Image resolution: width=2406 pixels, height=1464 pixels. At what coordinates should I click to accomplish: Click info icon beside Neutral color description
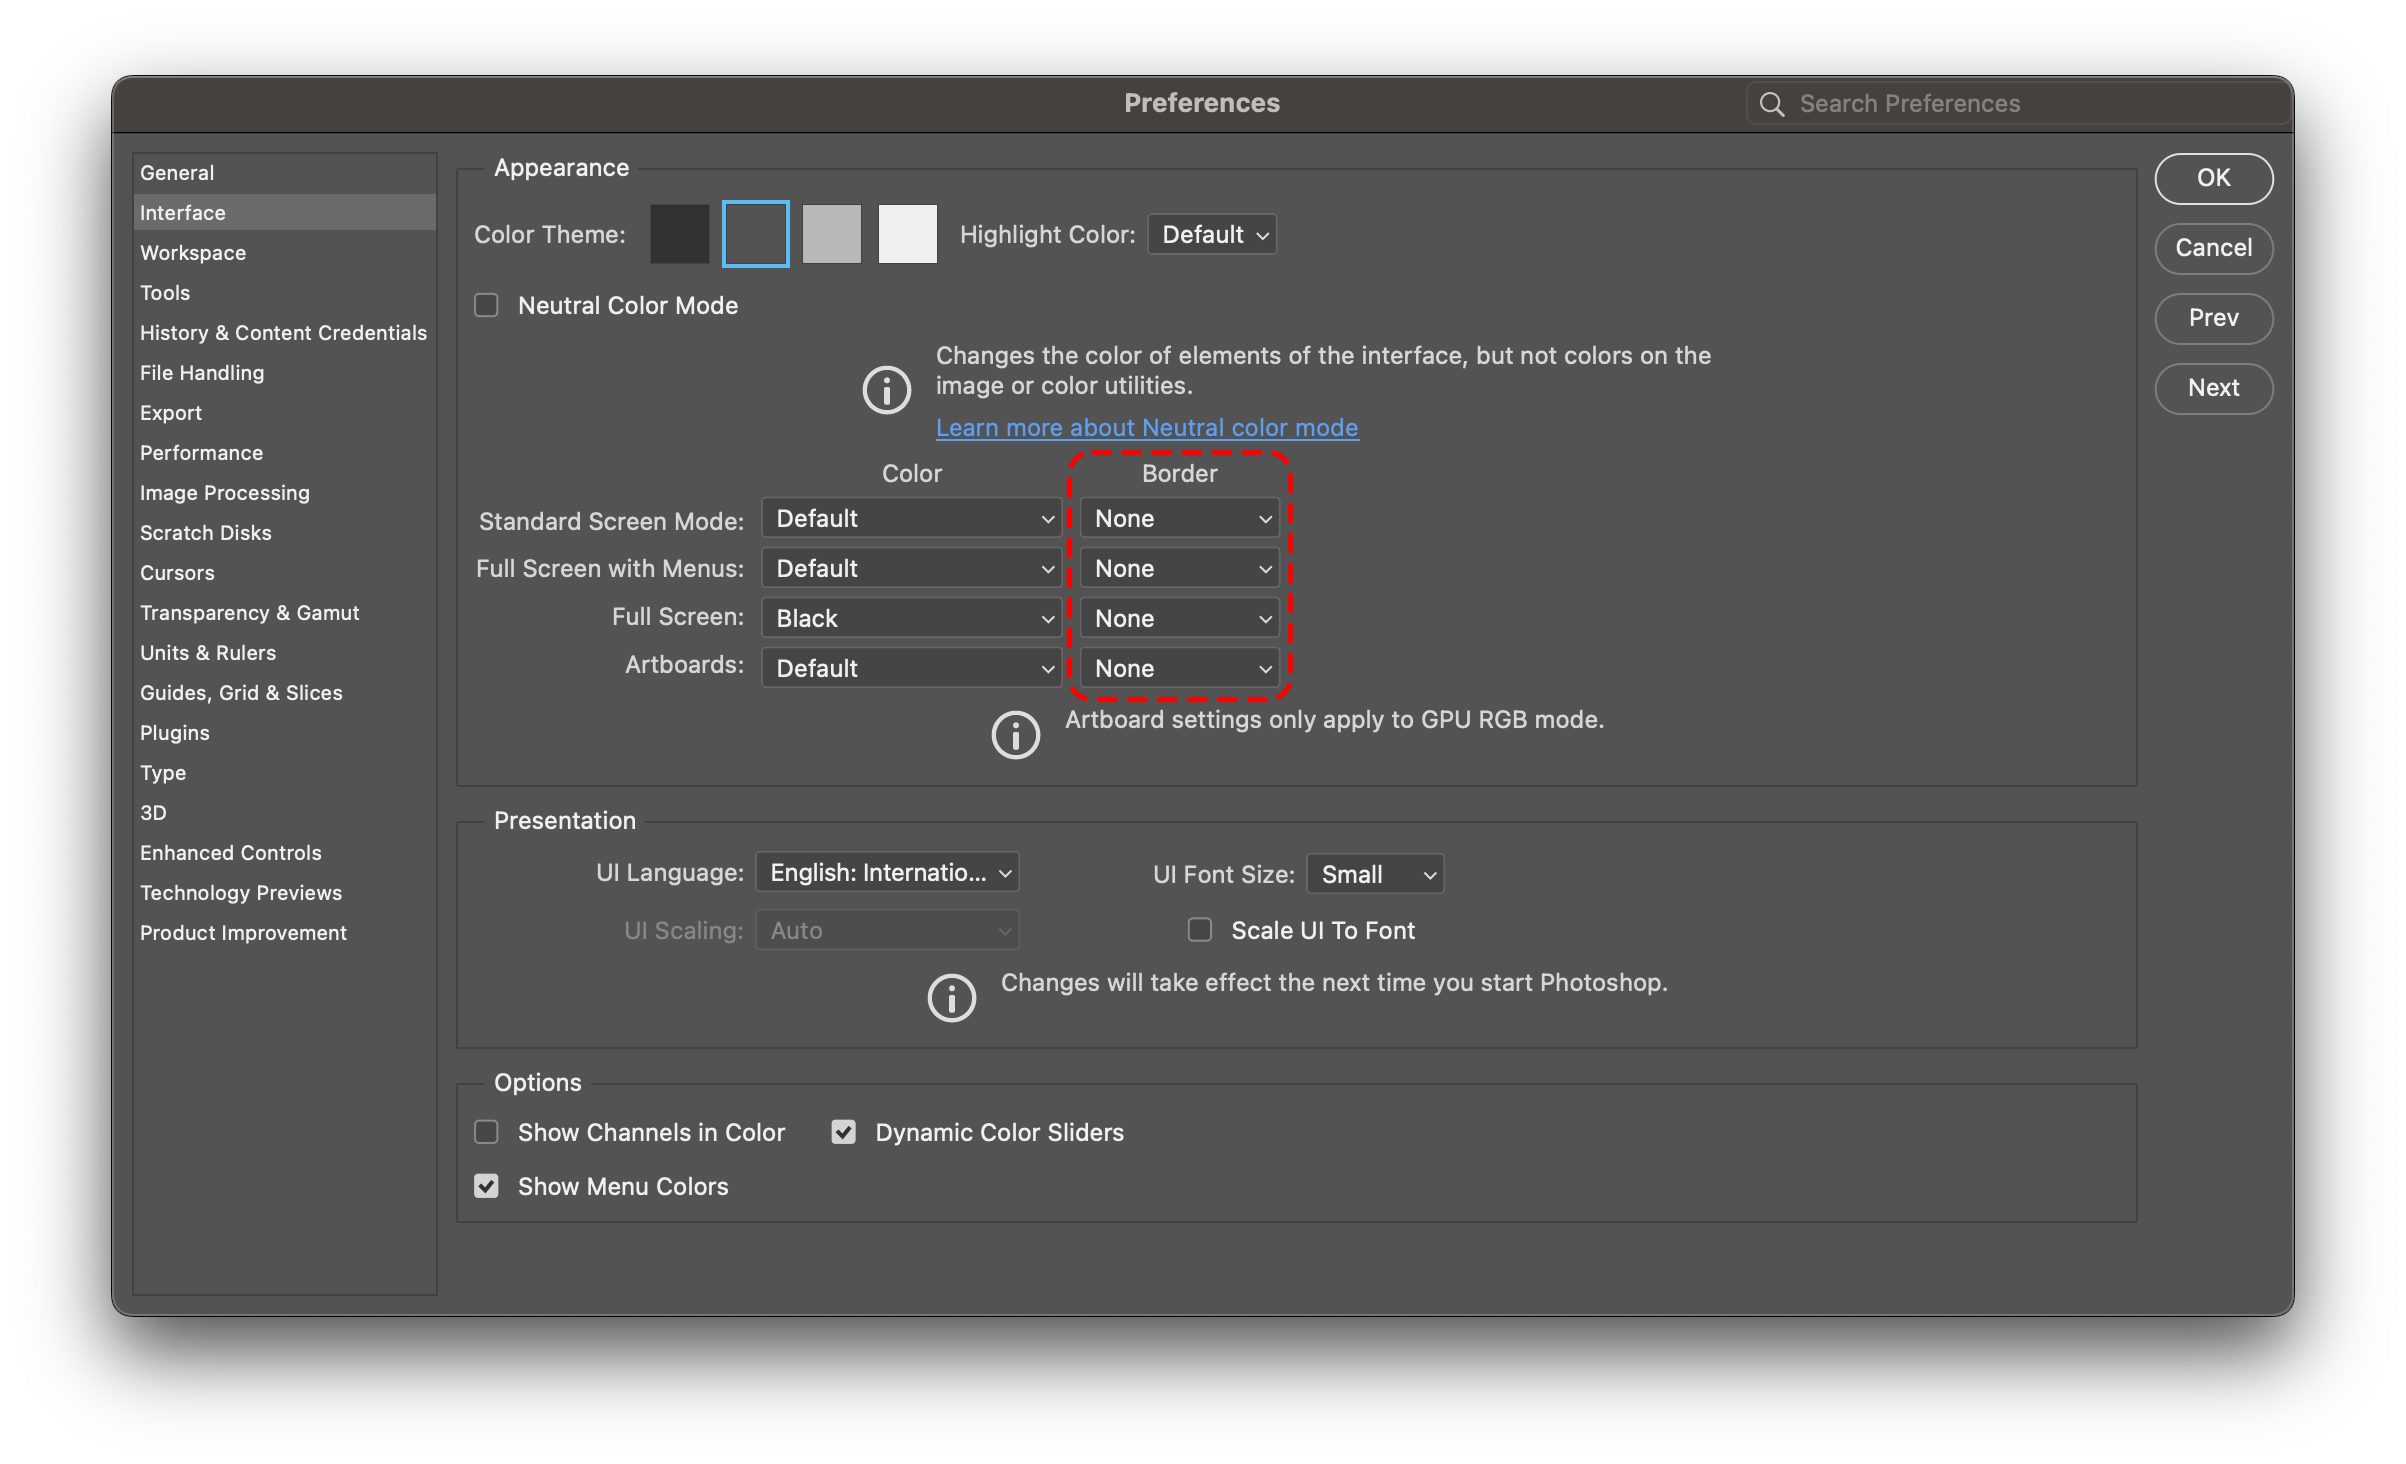click(886, 389)
